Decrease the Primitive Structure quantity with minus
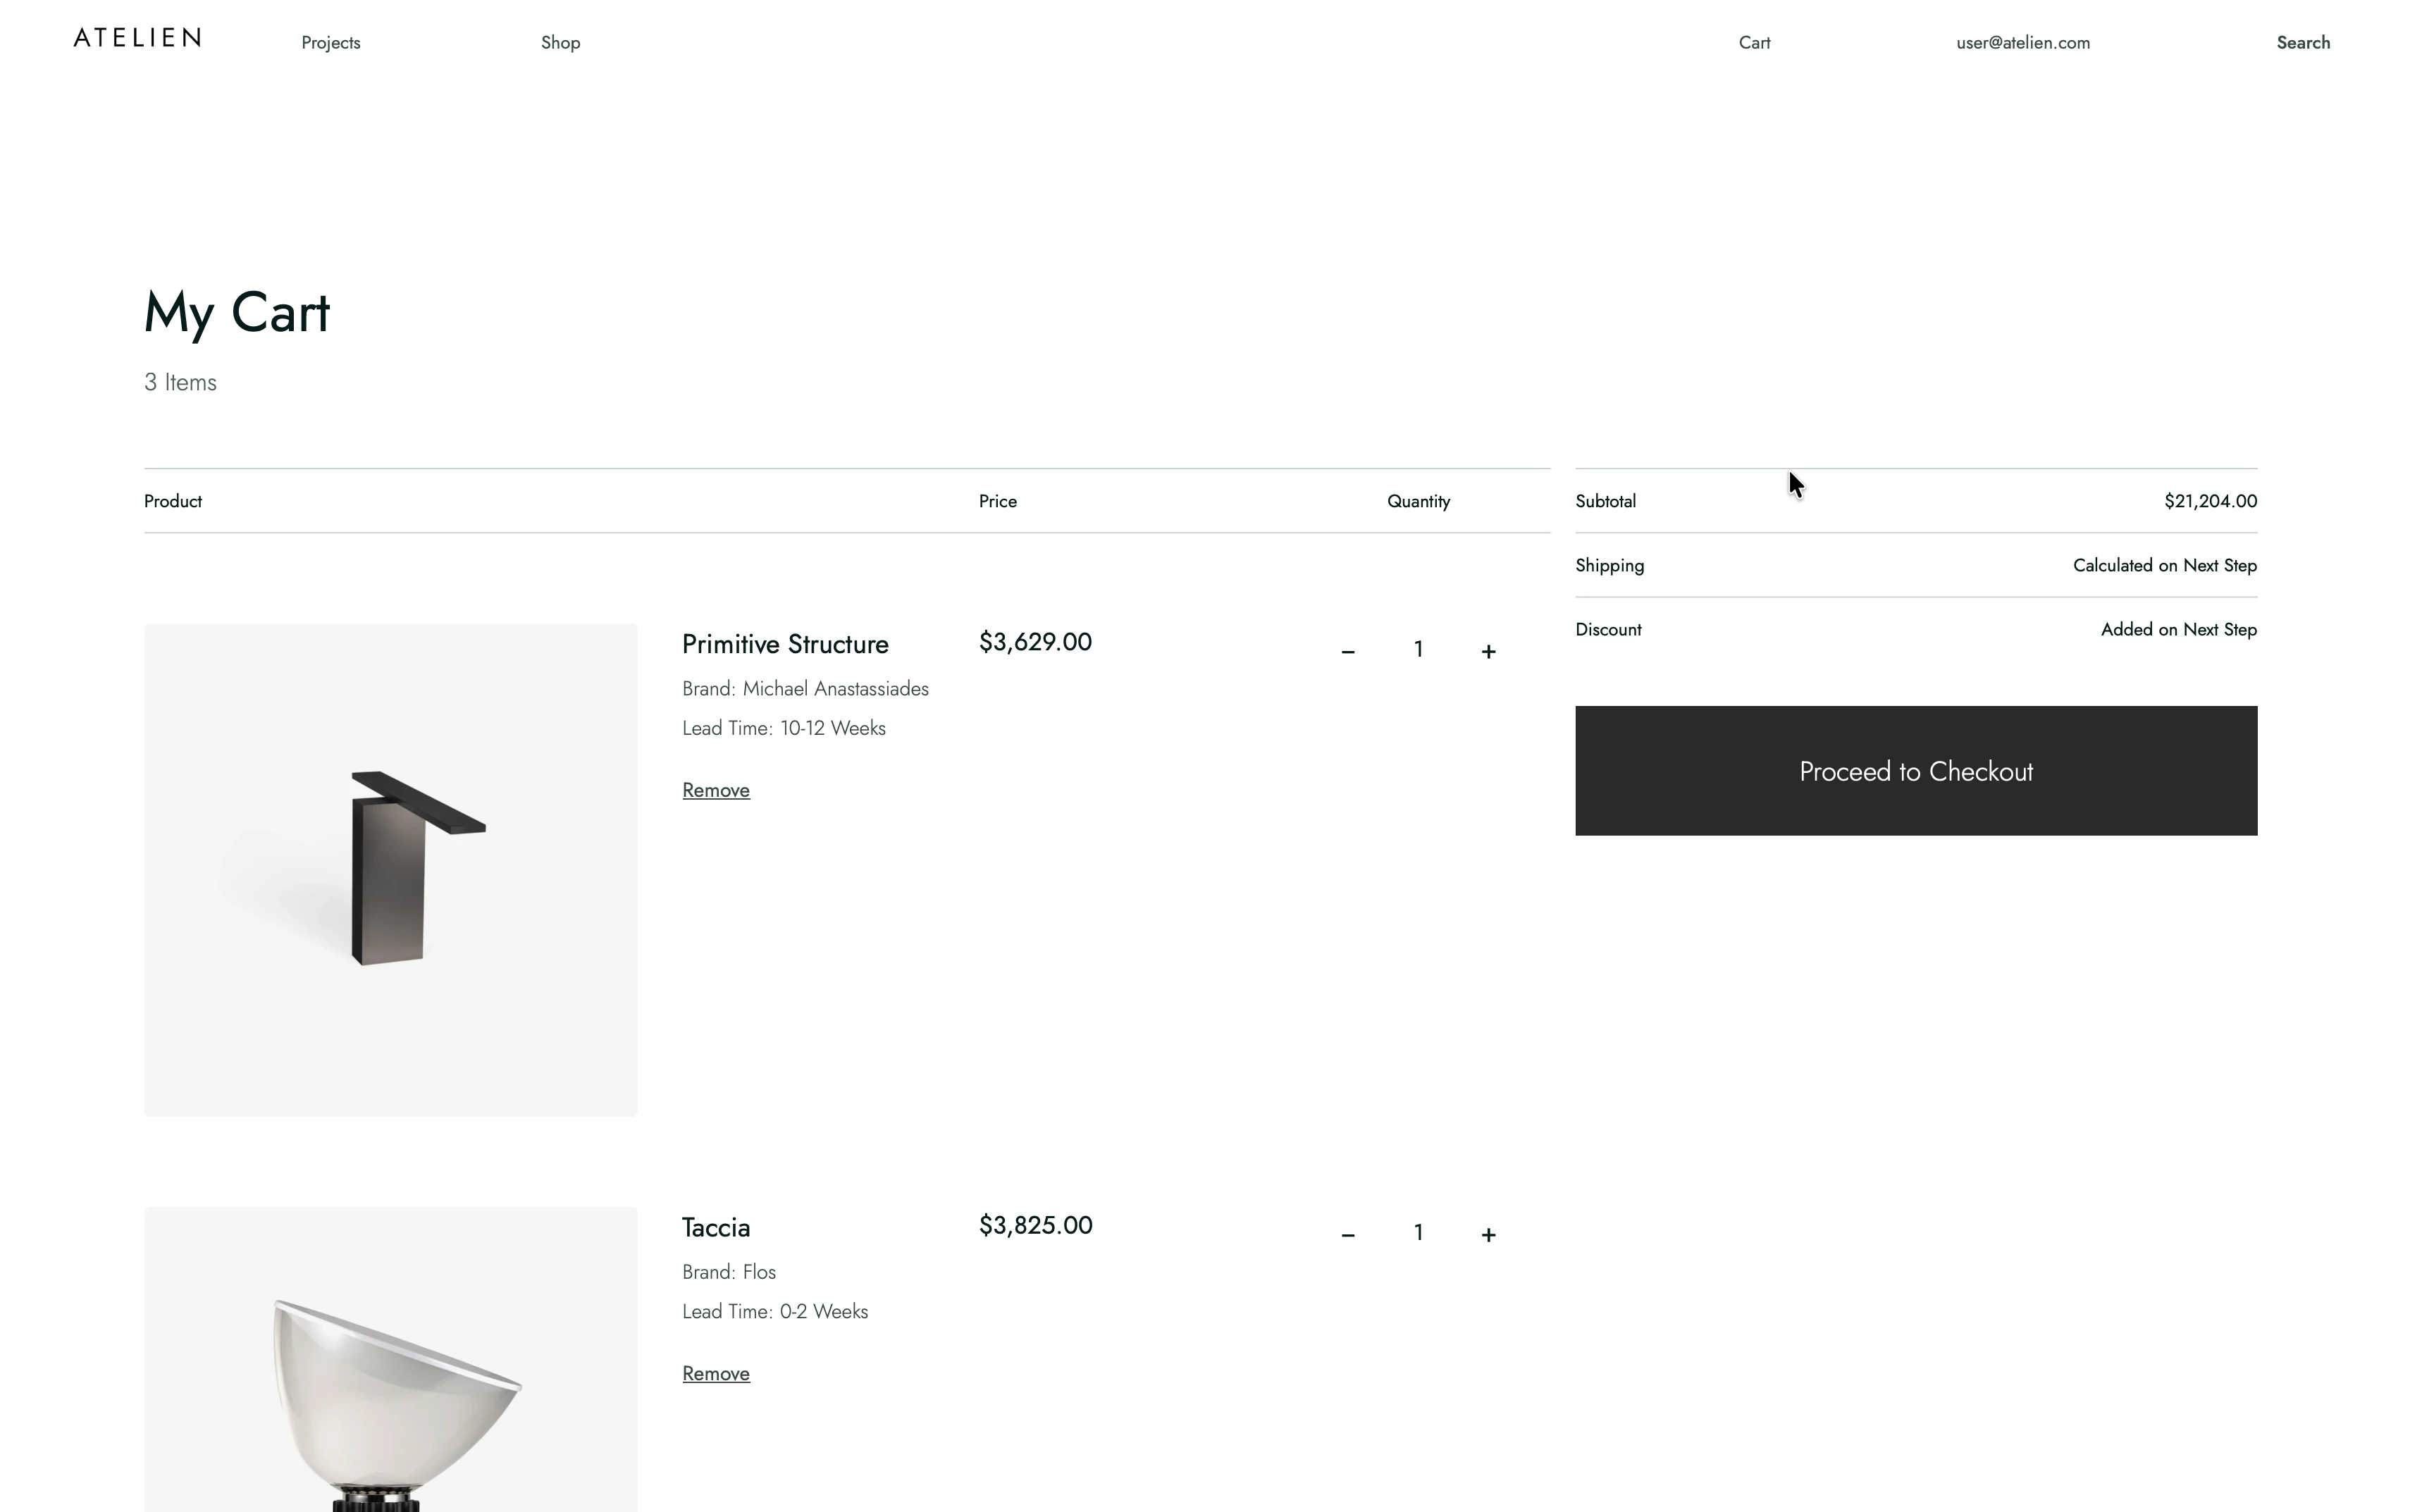The width and height of the screenshot is (2410, 1512). (1348, 651)
